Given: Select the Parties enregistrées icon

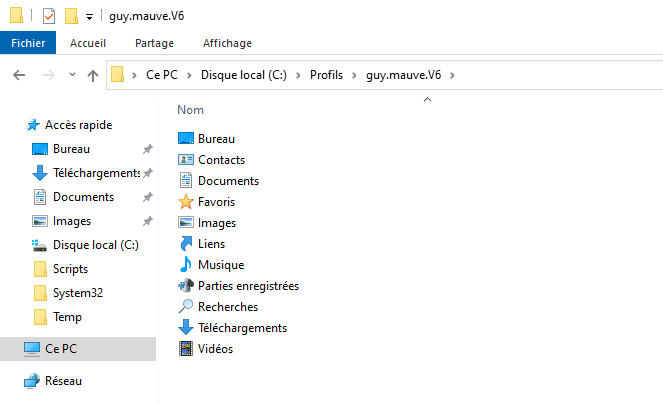Looking at the screenshot, I should click(x=186, y=286).
